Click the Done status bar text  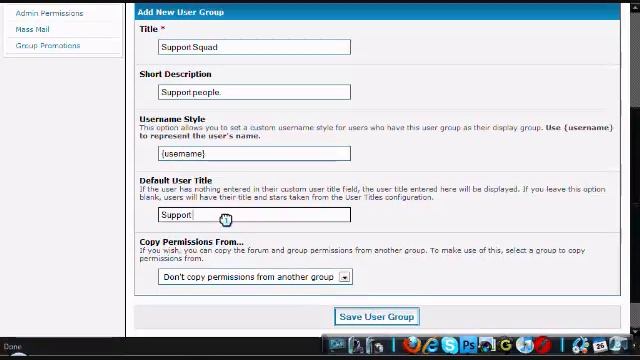tap(12, 347)
